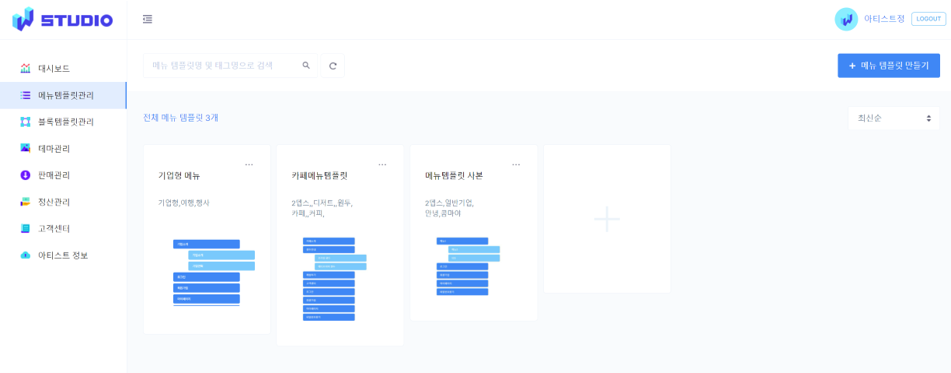Click the user avatar icon

click(x=846, y=19)
